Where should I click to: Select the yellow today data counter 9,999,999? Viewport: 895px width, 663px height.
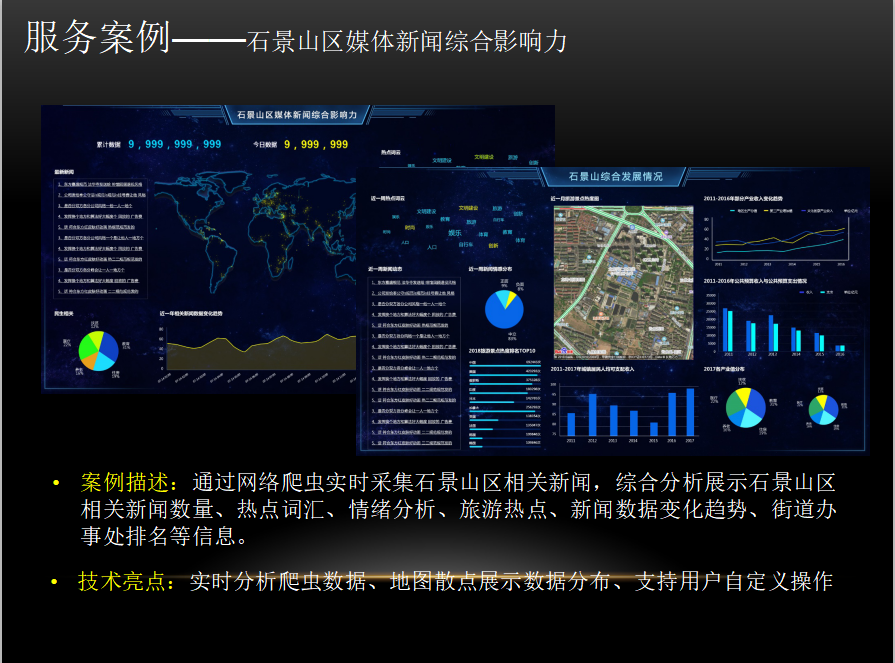316,145
